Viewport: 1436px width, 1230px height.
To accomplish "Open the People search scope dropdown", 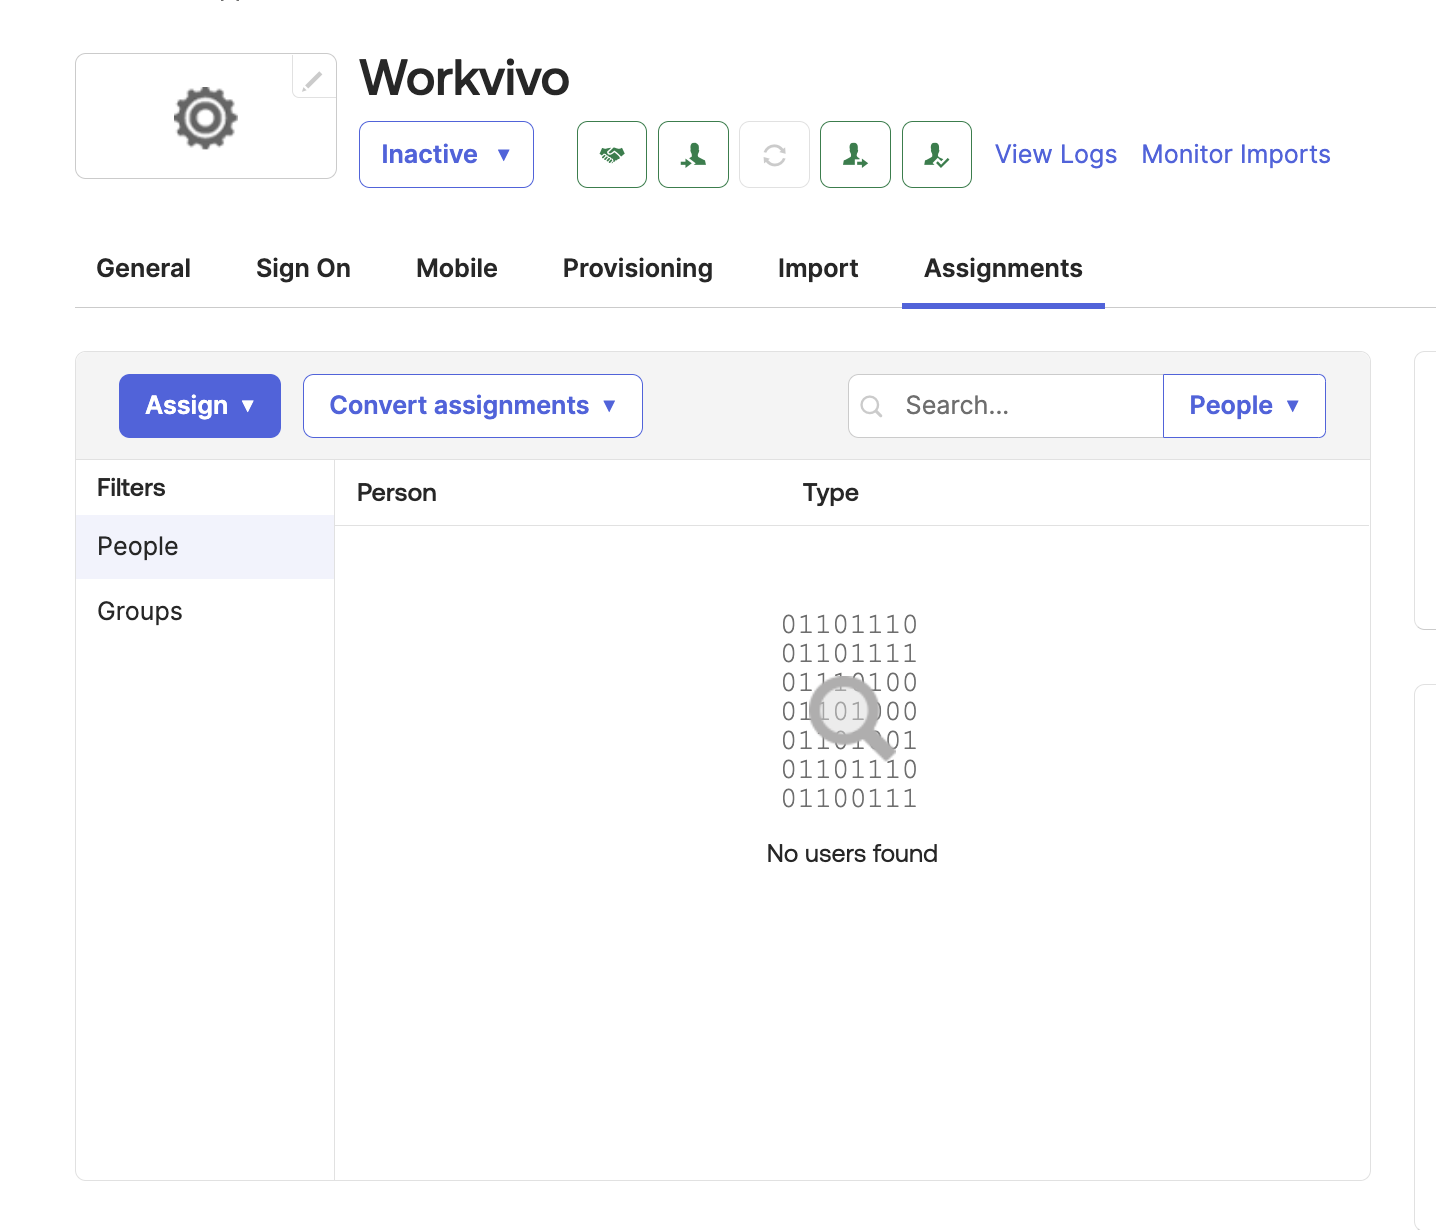I will tap(1244, 406).
